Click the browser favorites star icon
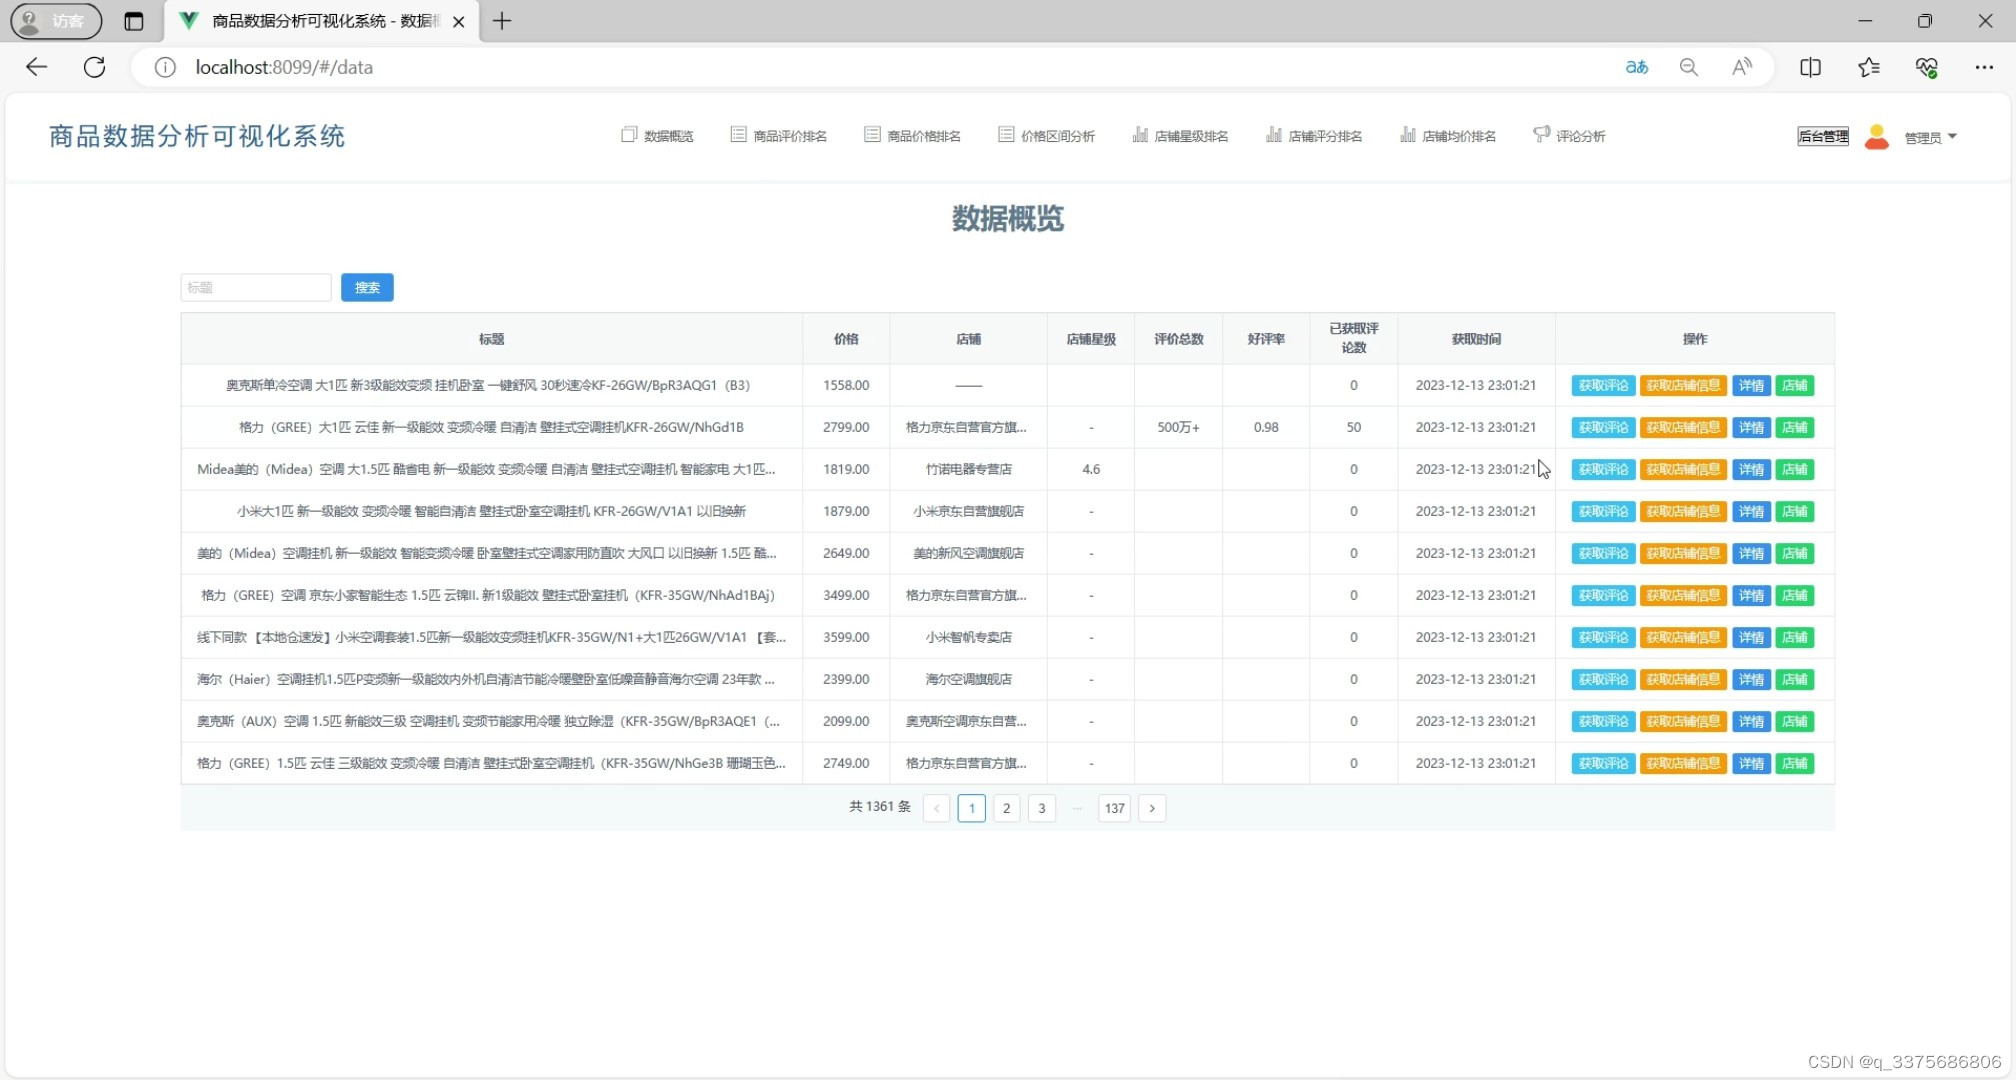This screenshot has width=2016, height=1080. (x=1869, y=67)
